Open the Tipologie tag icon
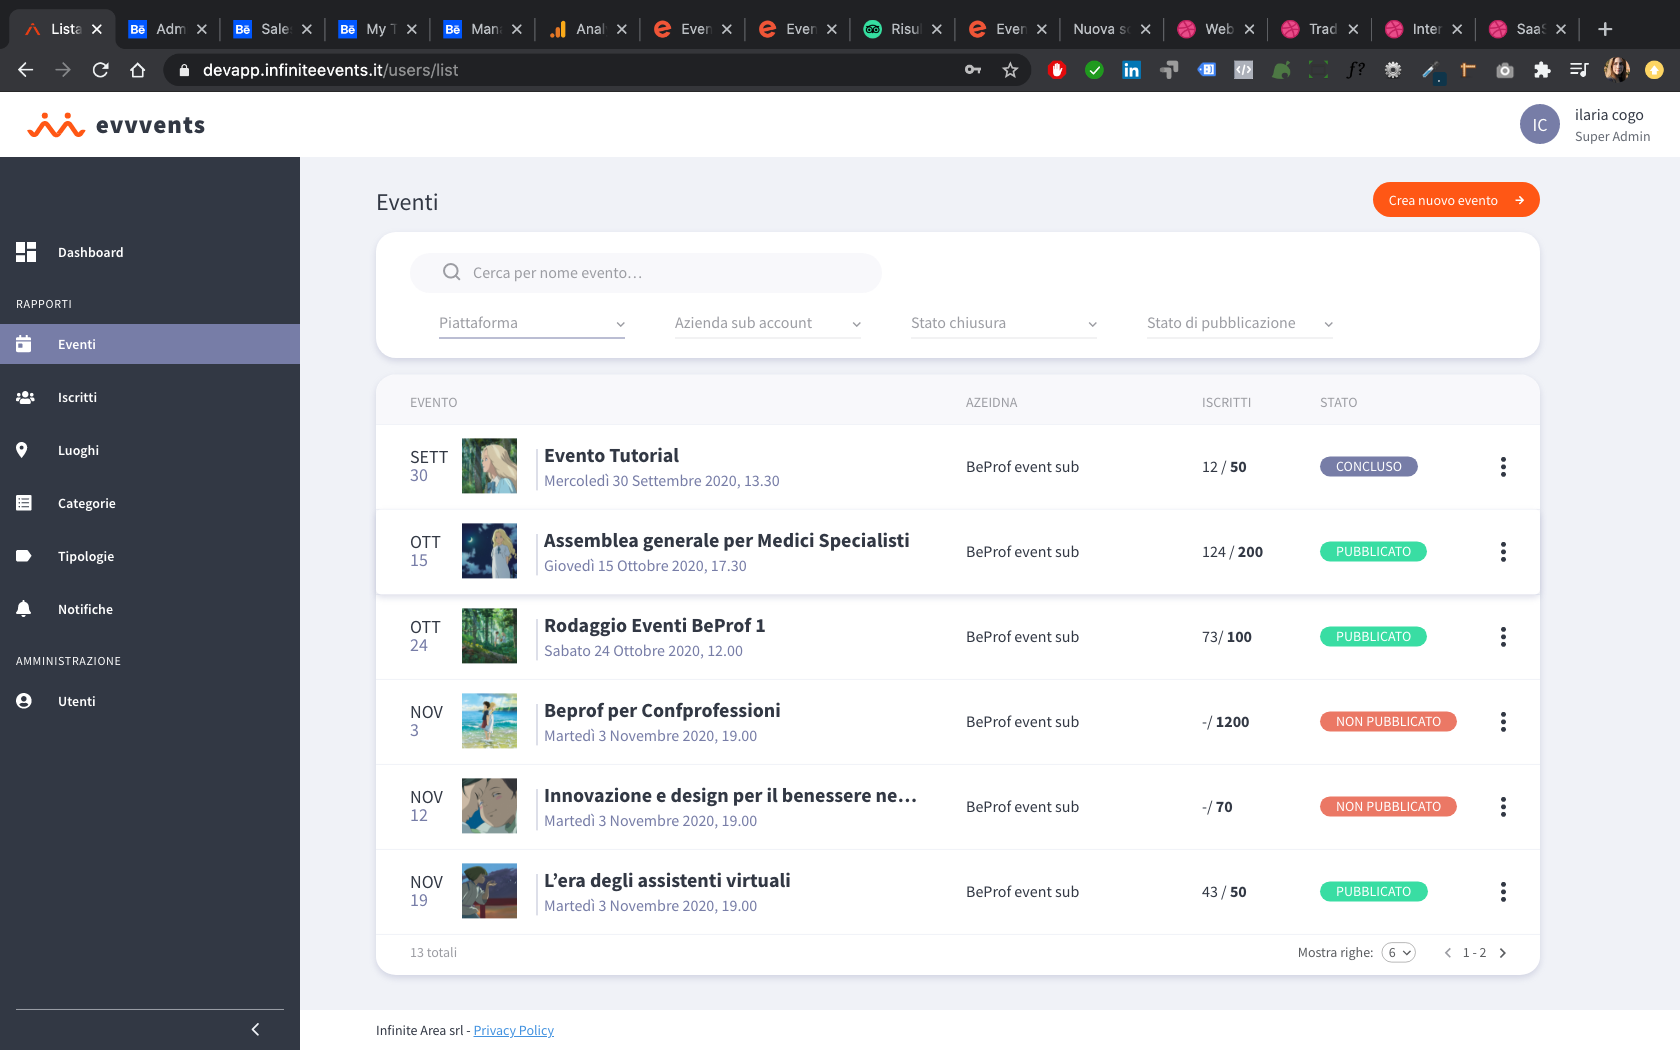The image size is (1680, 1050). pyautogui.click(x=24, y=556)
